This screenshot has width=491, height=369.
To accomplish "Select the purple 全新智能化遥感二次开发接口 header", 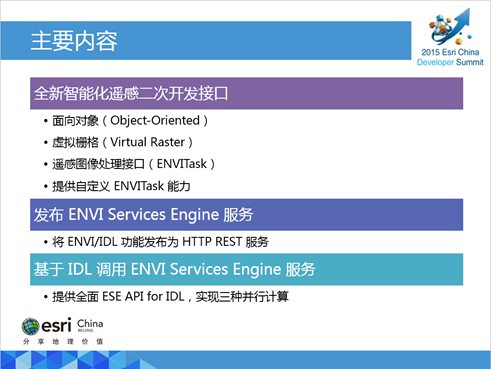I will coord(246,93).
